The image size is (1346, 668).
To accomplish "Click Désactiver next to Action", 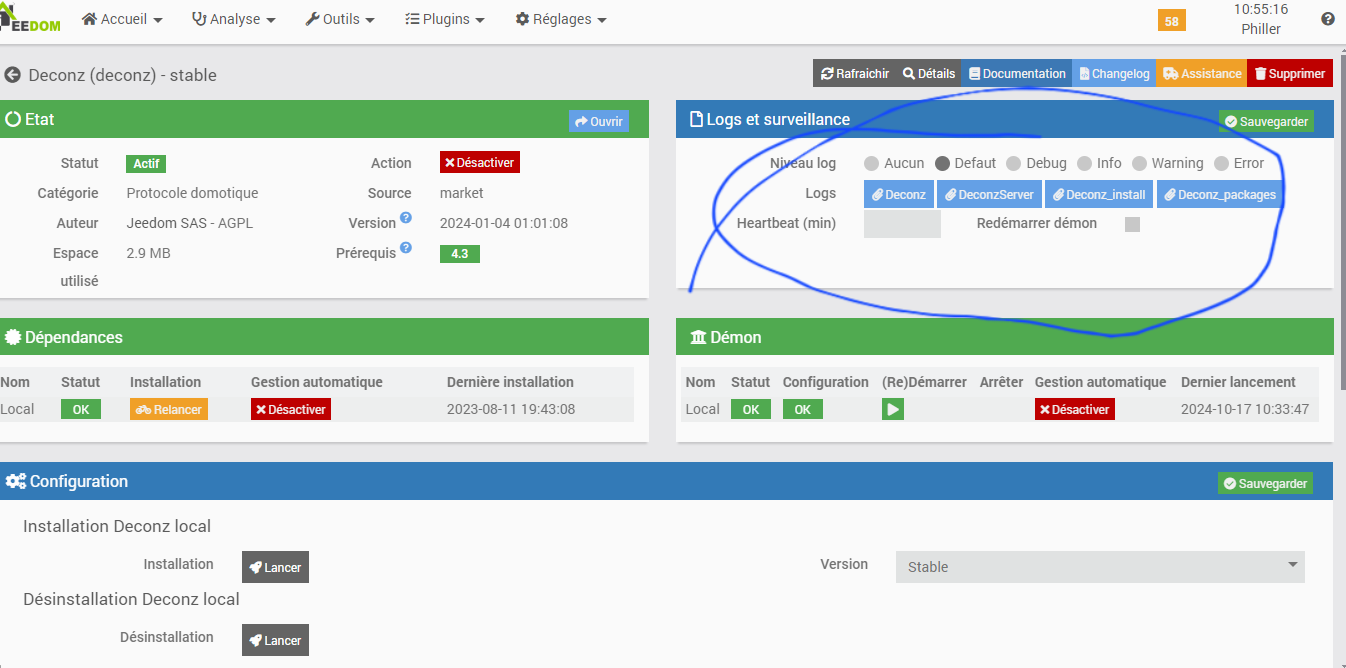I will tap(480, 163).
